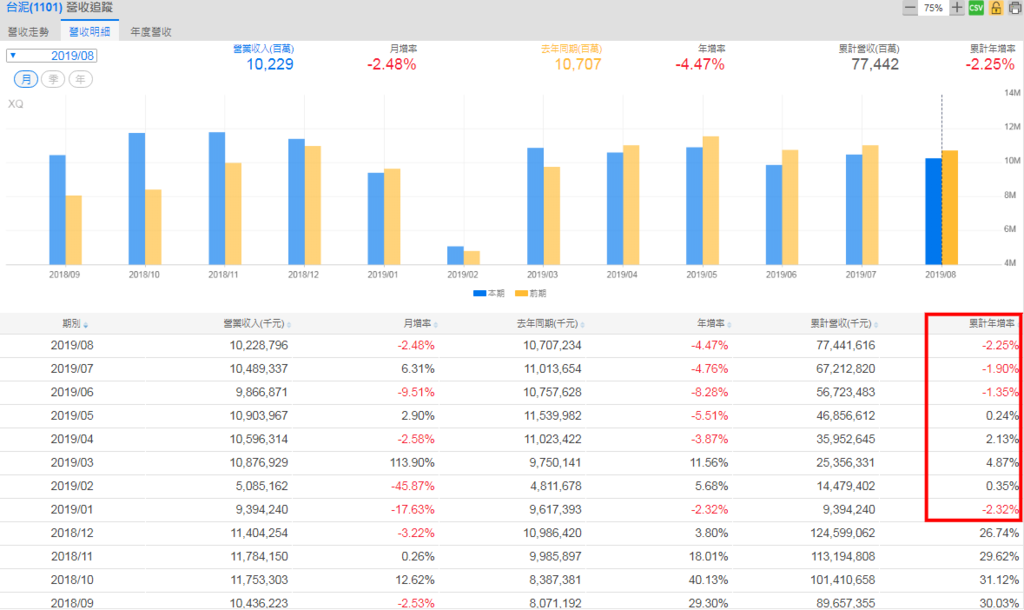Click the 6.31% monthly growth cell
Screen dimensions: 1024x610
coord(418,368)
